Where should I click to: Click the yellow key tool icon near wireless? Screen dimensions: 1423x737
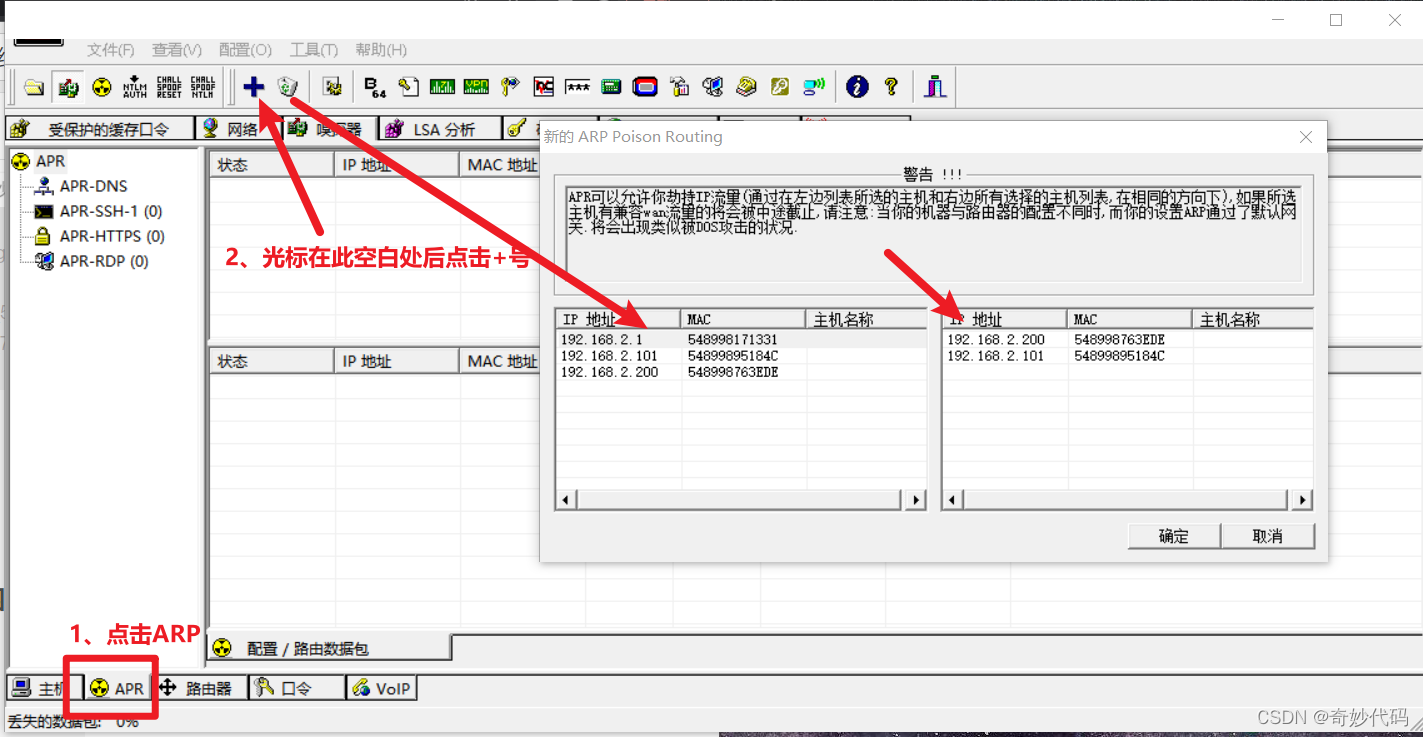[780, 87]
